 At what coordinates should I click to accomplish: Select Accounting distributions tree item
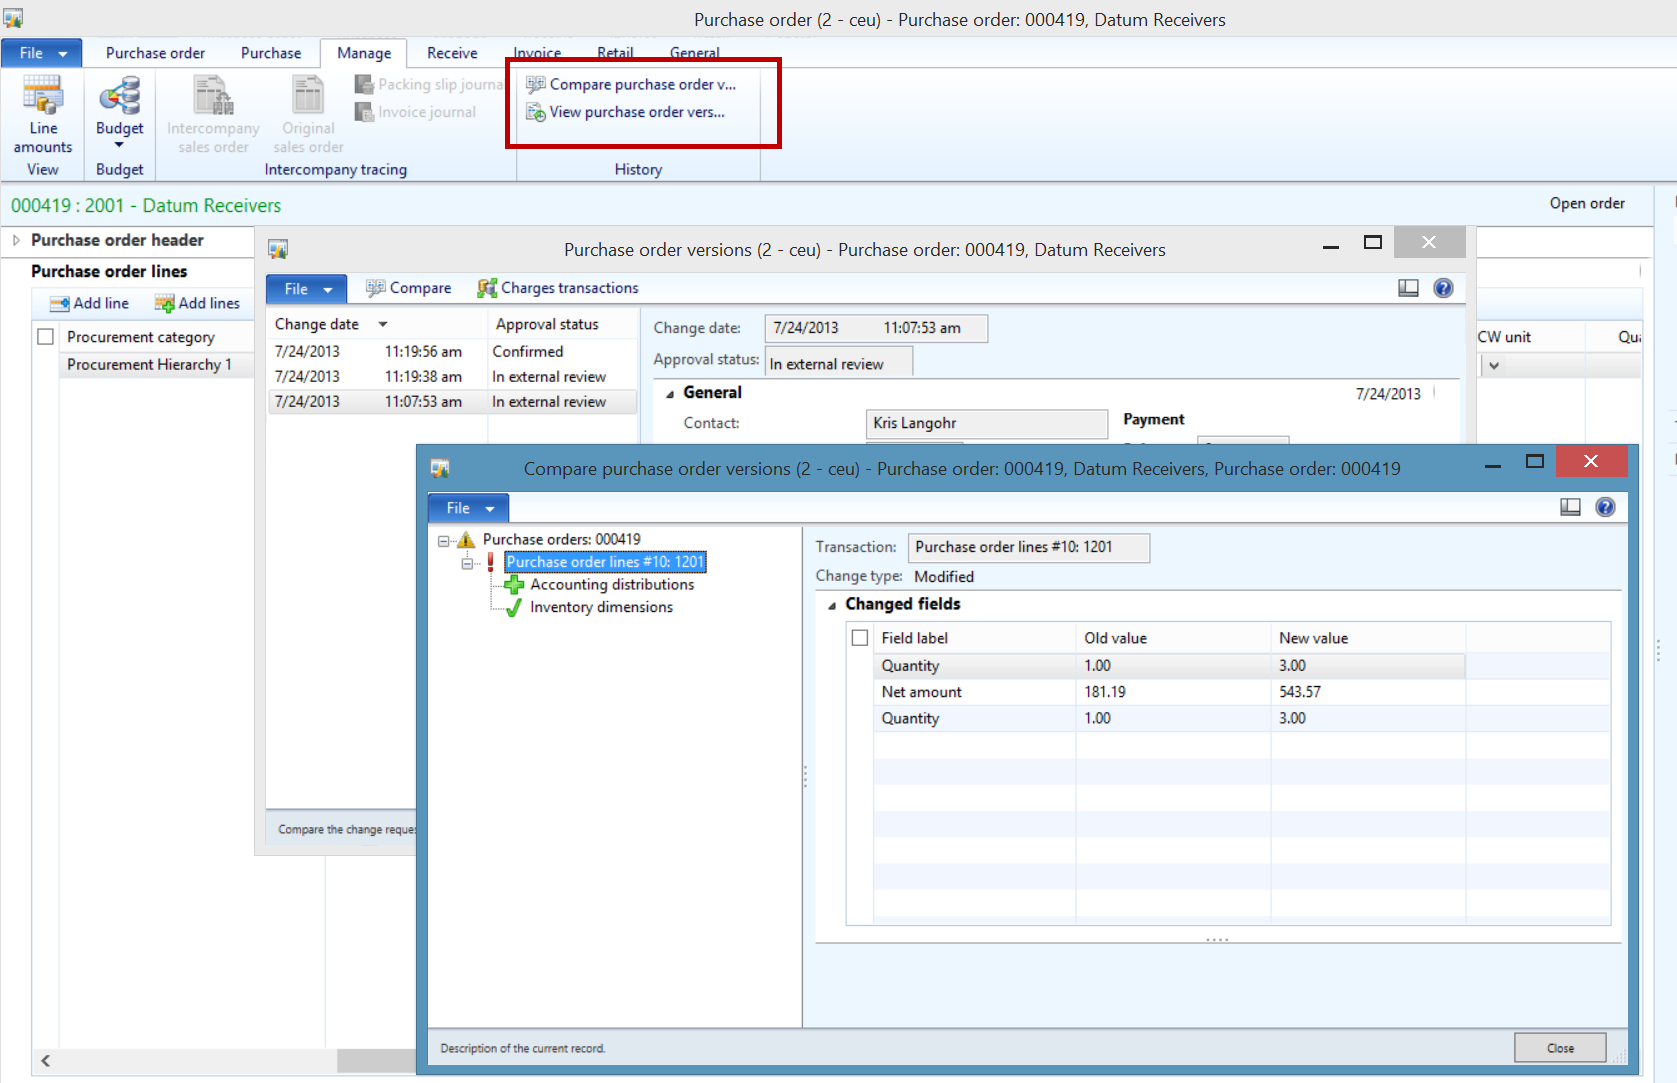[611, 584]
